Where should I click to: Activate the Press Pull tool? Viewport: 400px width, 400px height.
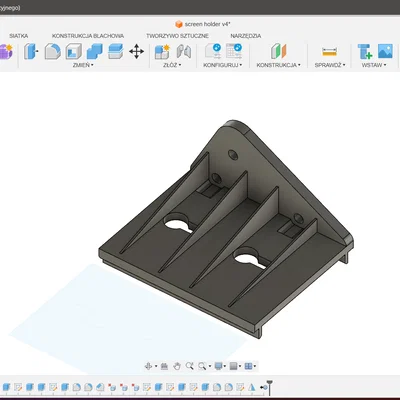[31, 52]
